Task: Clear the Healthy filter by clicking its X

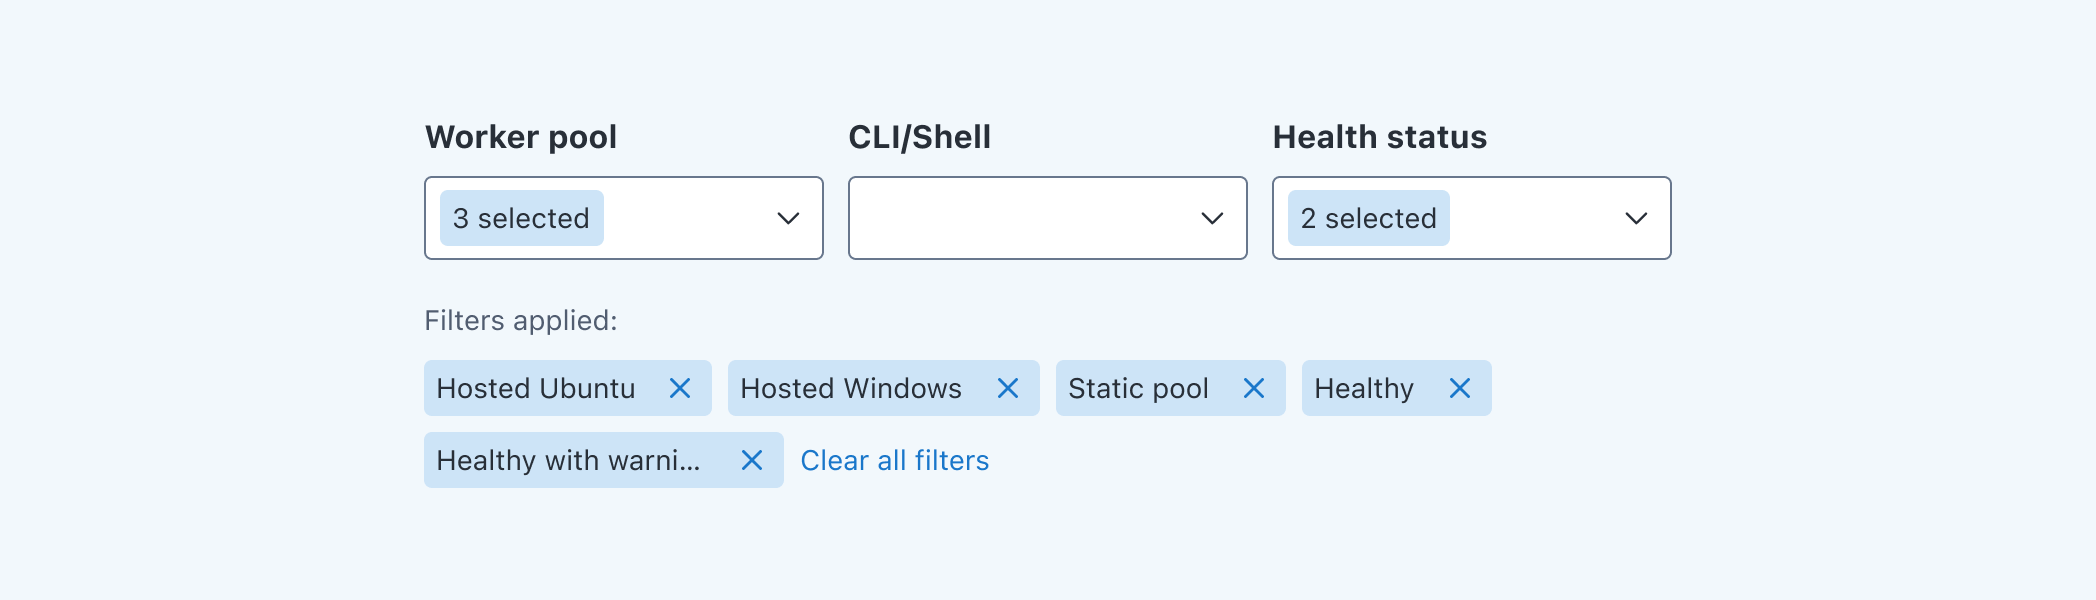Action: click(1461, 388)
